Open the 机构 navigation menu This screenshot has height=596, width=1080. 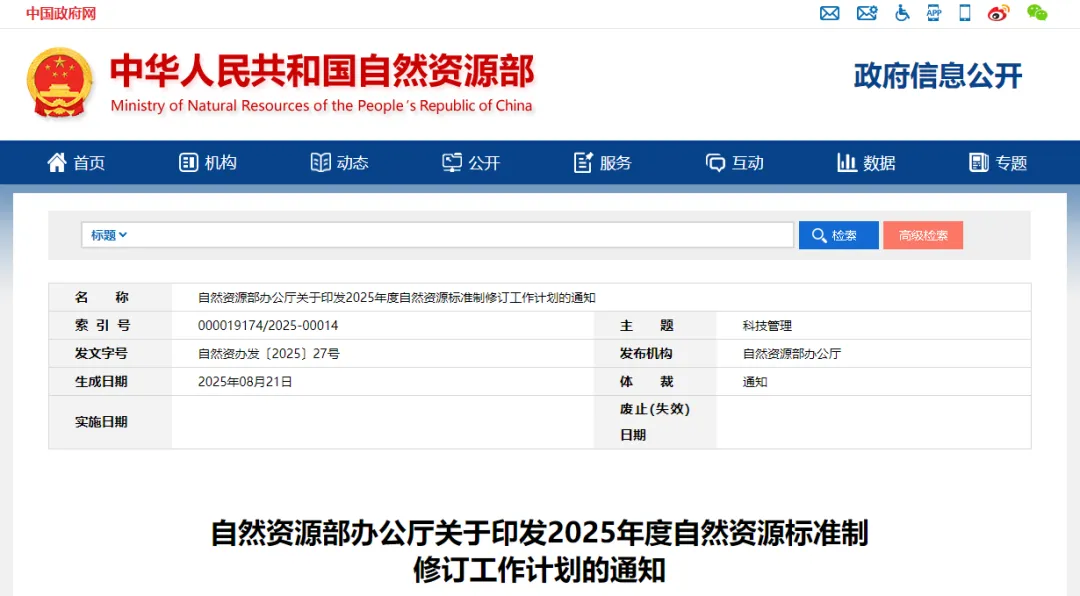208,163
